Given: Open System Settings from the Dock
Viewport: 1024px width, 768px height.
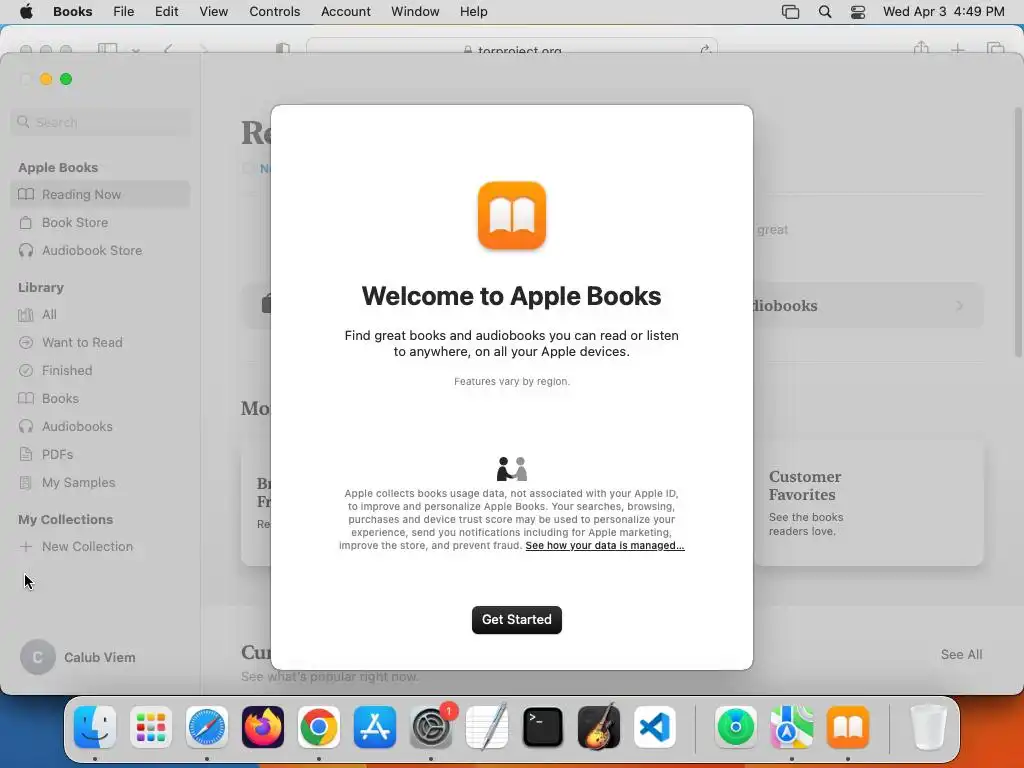Looking at the screenshot, I should [x=431, y=727].
